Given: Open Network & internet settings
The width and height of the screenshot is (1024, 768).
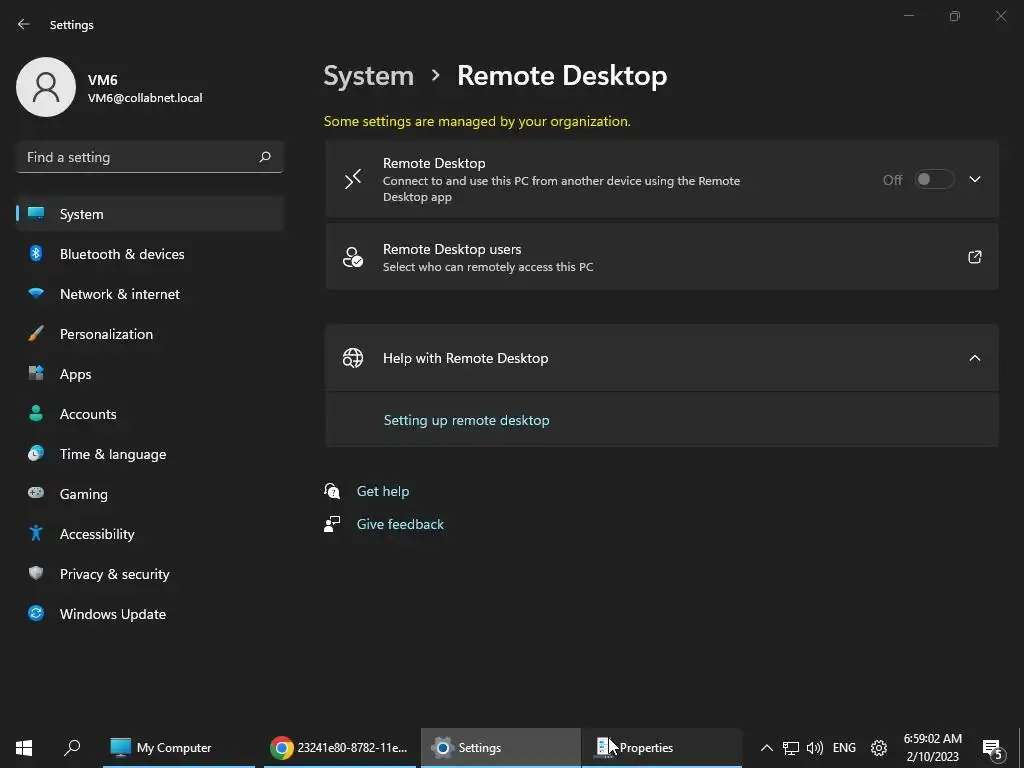Looking at the screenshot, I should 150,294.
